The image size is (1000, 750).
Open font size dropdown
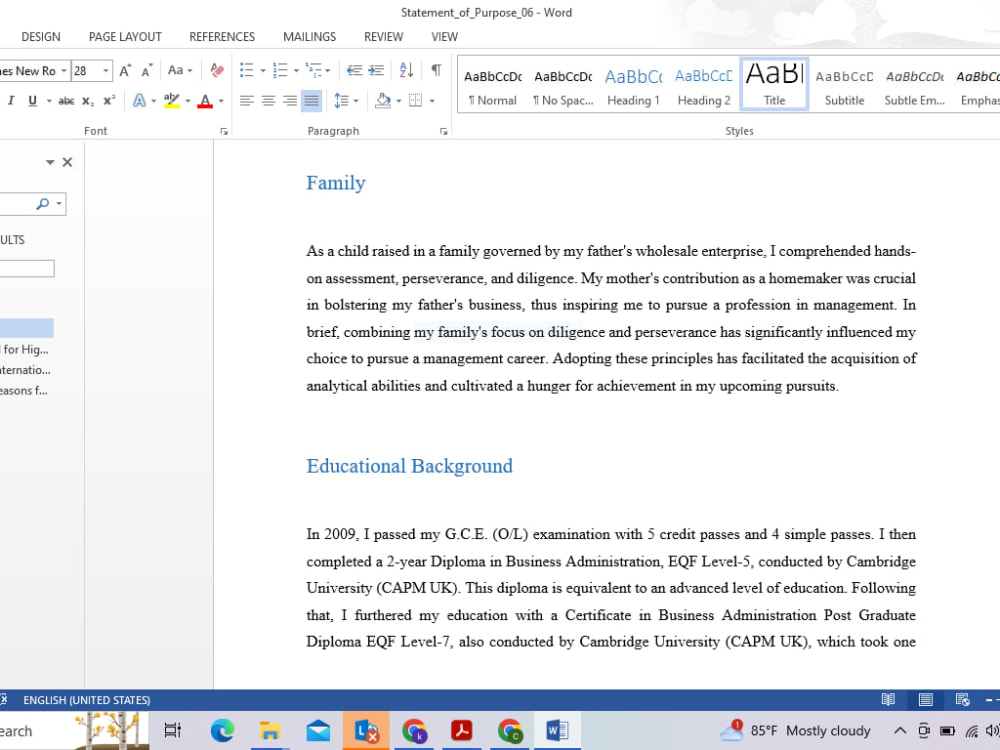(x=106, y=71)
